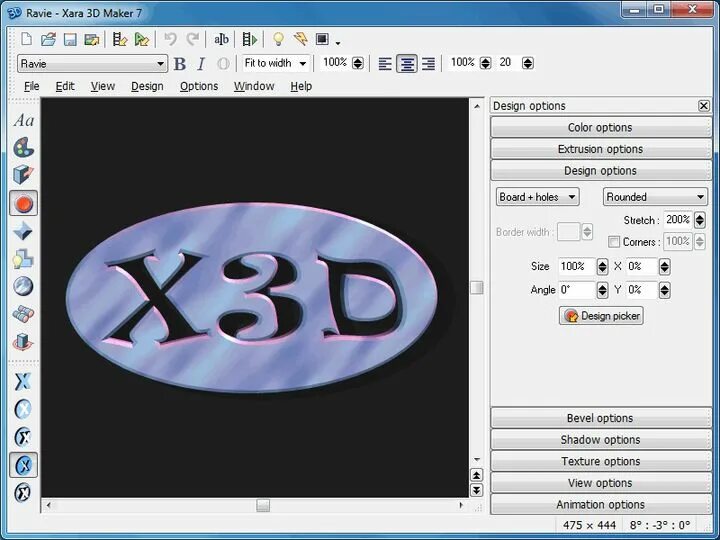Open the File menu
The image size is (720, 540).
pyautogui.click(x=32, y=86)
